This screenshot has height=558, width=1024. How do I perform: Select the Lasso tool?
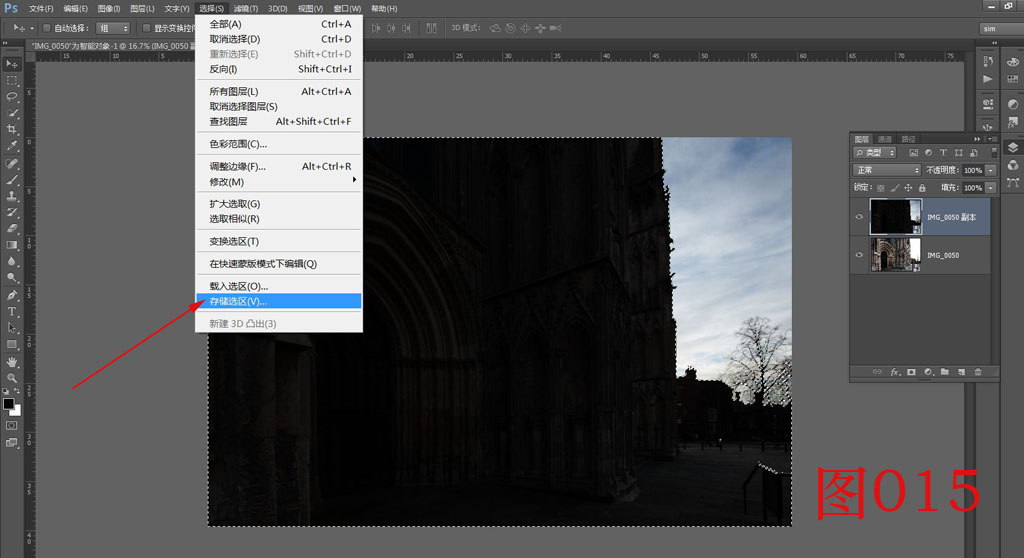(12, 97)
